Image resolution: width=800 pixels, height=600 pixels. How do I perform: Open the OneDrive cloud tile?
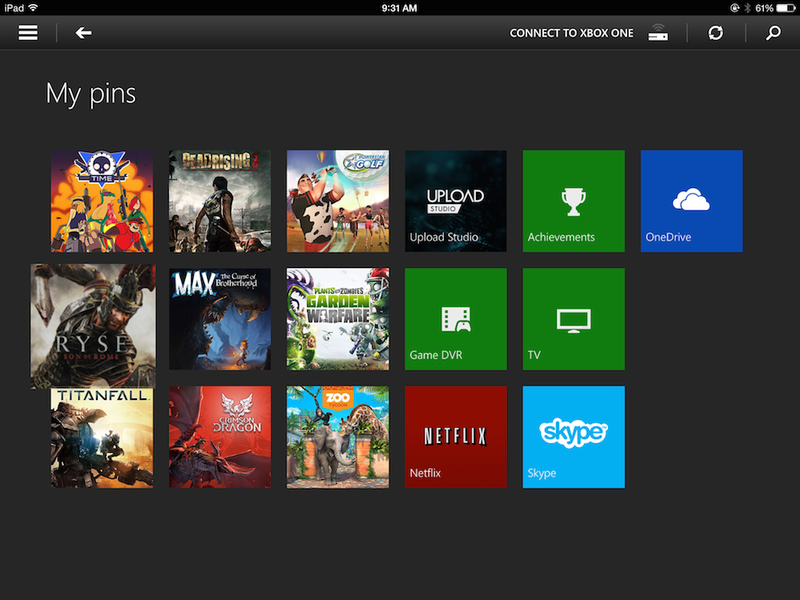(x=691, y=201)
